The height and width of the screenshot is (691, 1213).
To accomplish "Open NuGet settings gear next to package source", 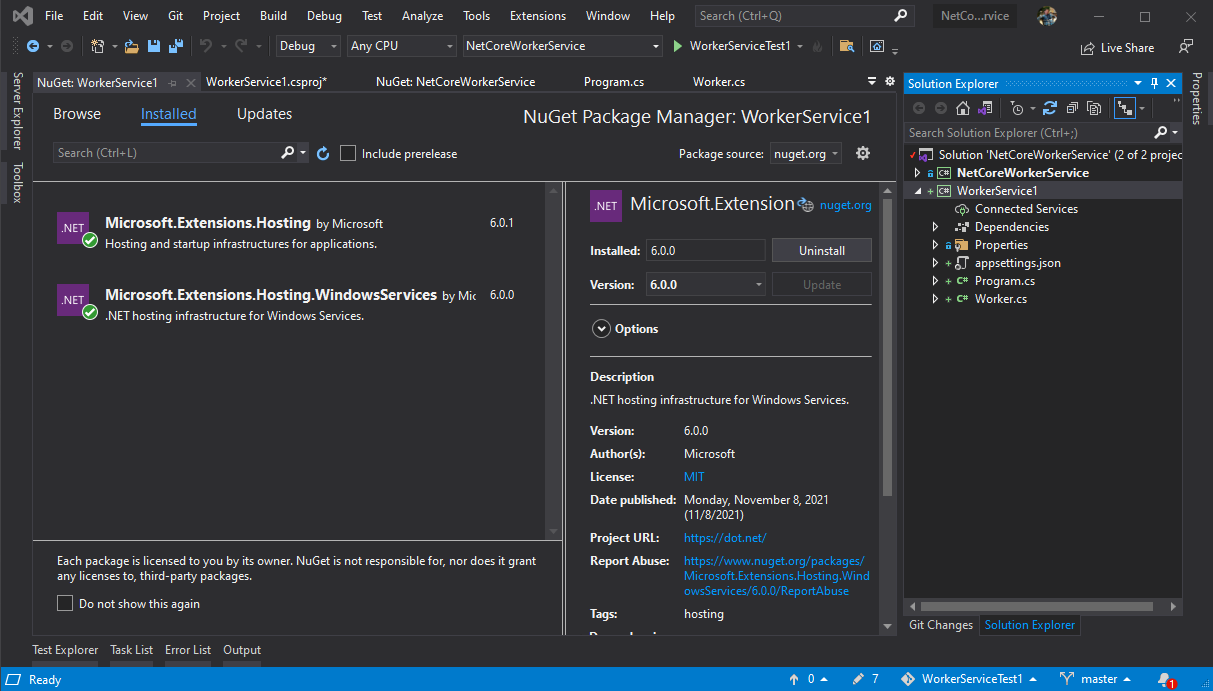I will (863, 153).
